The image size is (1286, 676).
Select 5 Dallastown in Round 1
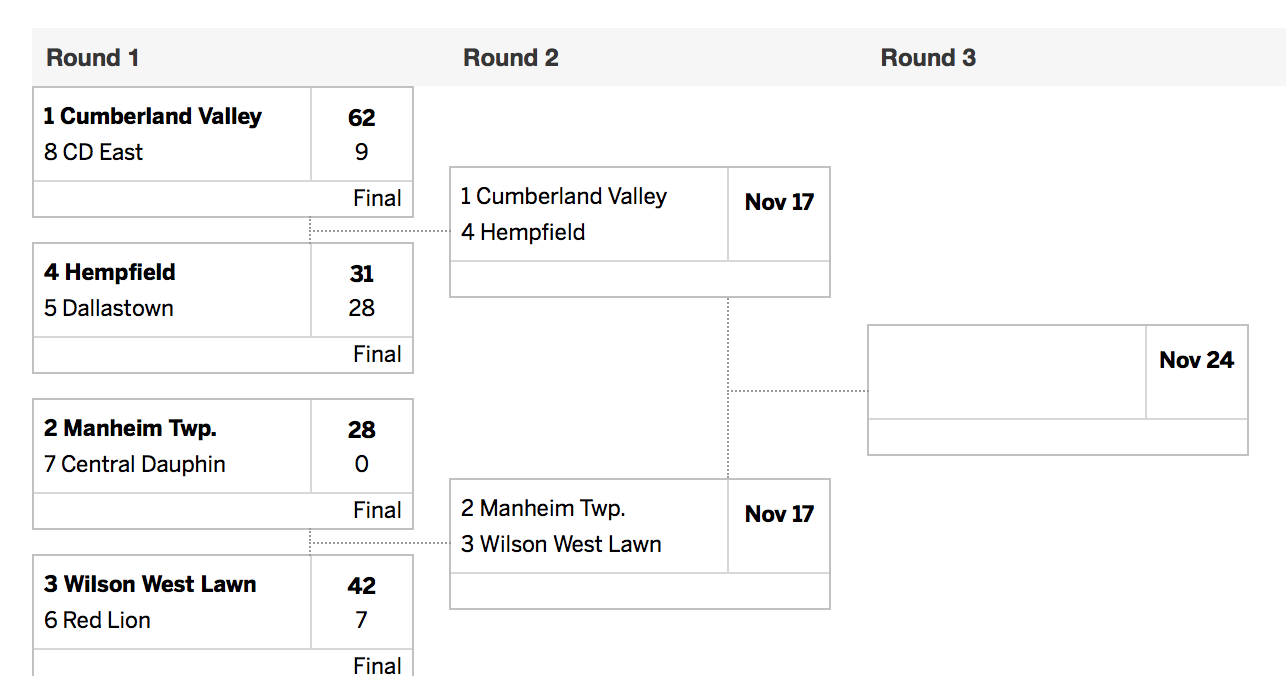point(109,308)
